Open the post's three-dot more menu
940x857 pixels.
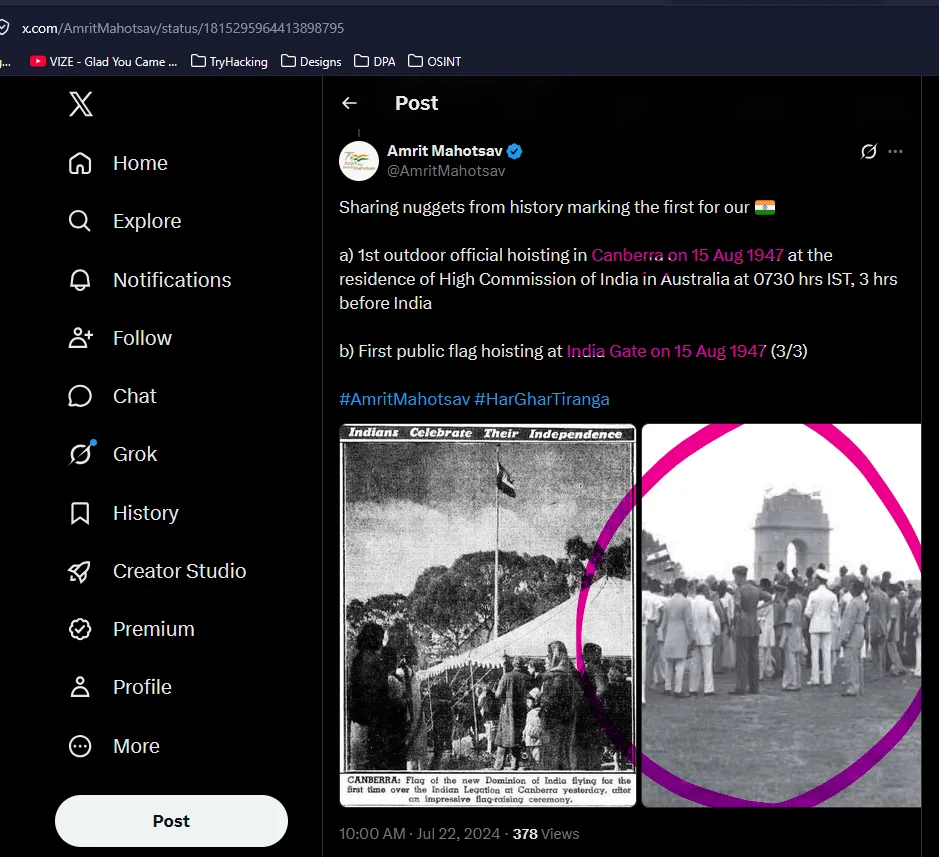pyautogui.click(x=896, y=152)
